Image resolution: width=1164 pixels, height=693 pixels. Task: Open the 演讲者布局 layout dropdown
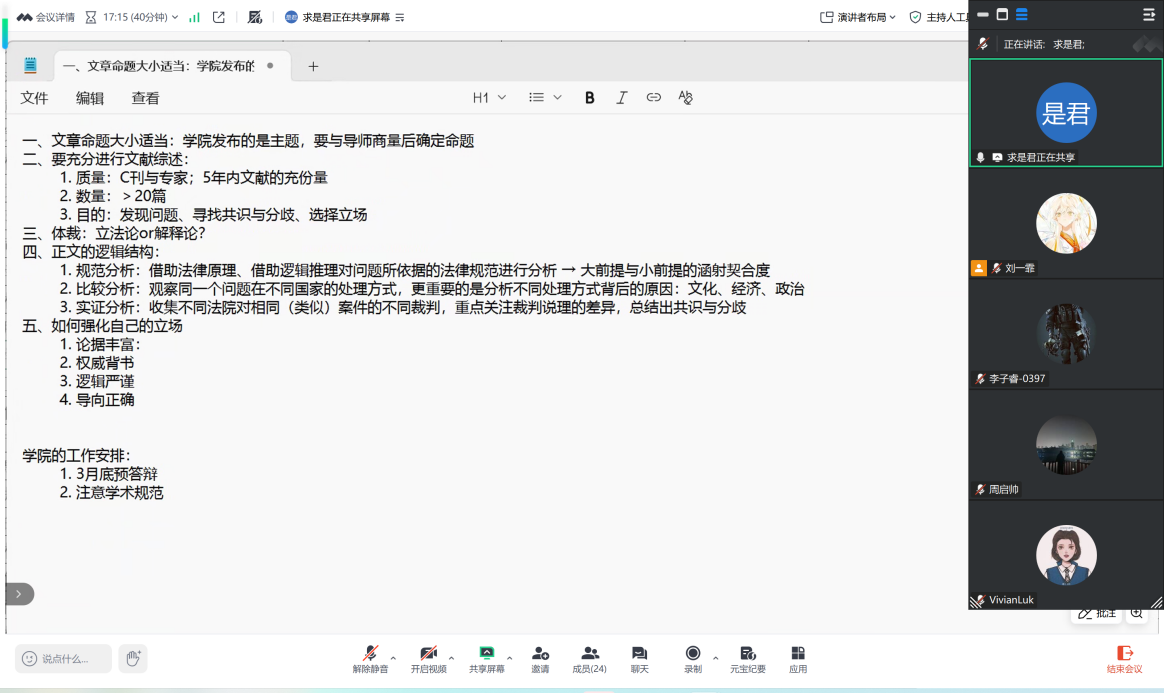pos(858,17)
